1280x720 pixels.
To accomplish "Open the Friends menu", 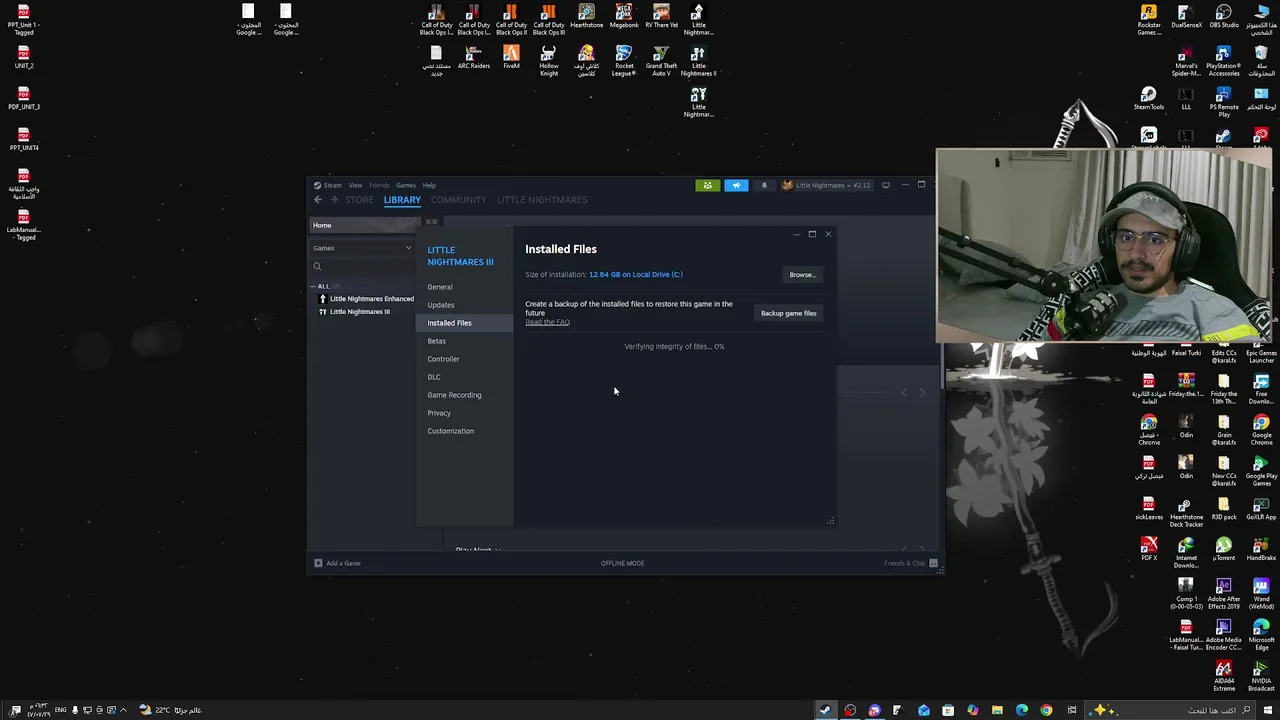I will (379, 185).
